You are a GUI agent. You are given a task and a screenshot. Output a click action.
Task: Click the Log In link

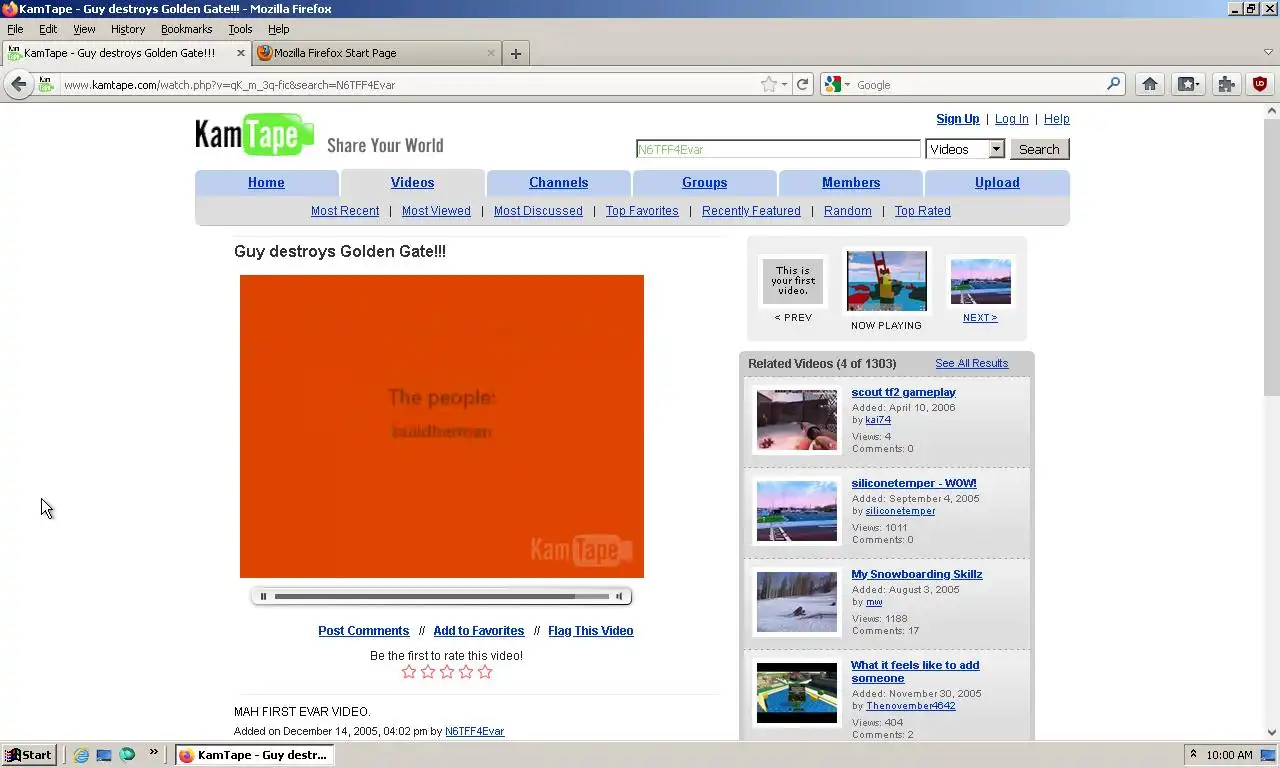pos(1011,119)
